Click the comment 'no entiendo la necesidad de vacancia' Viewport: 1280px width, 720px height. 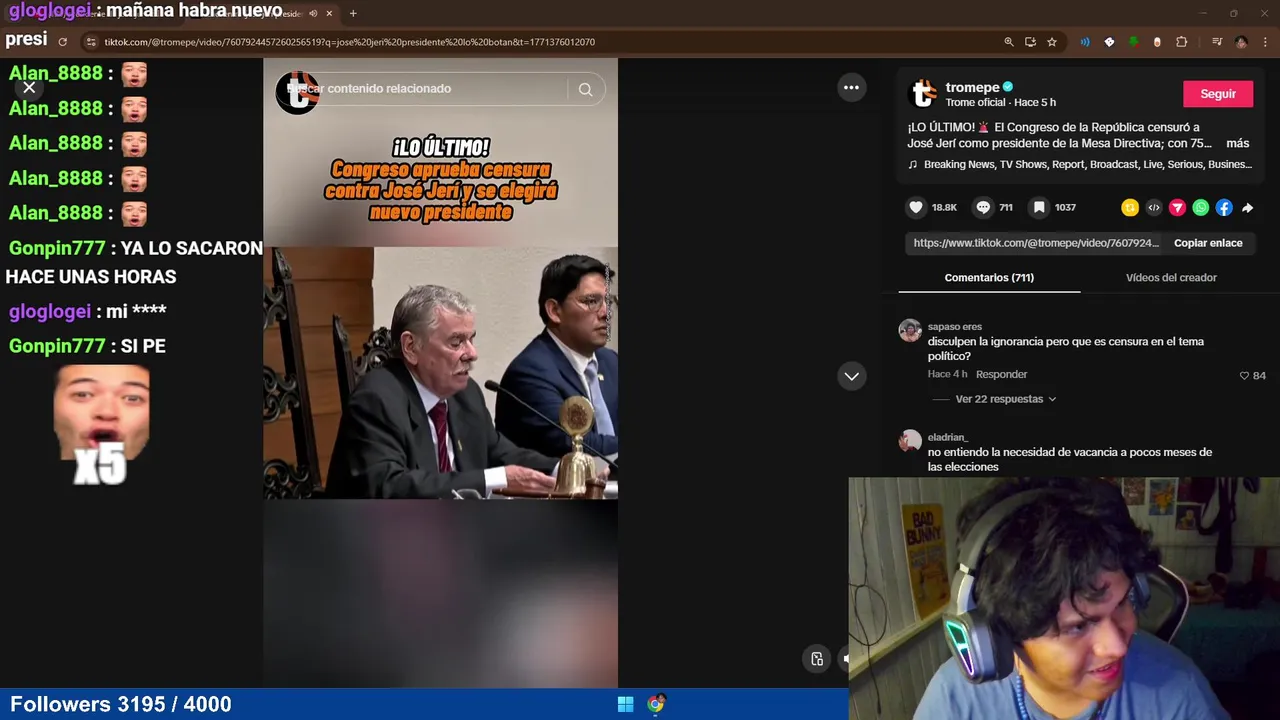1070,459
